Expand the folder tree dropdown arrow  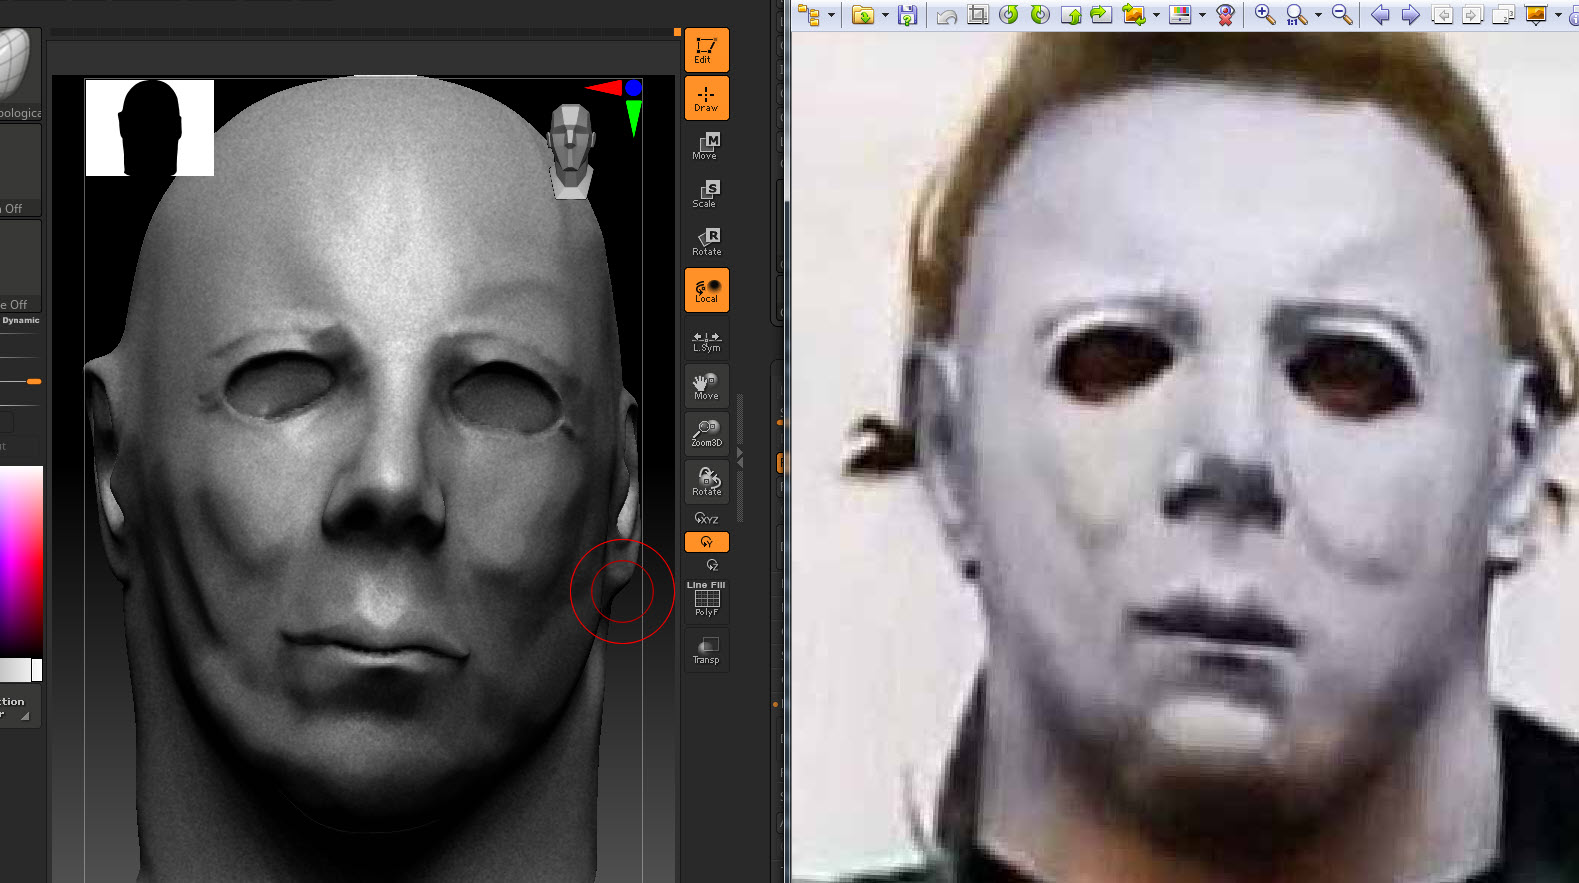(831, 15)
